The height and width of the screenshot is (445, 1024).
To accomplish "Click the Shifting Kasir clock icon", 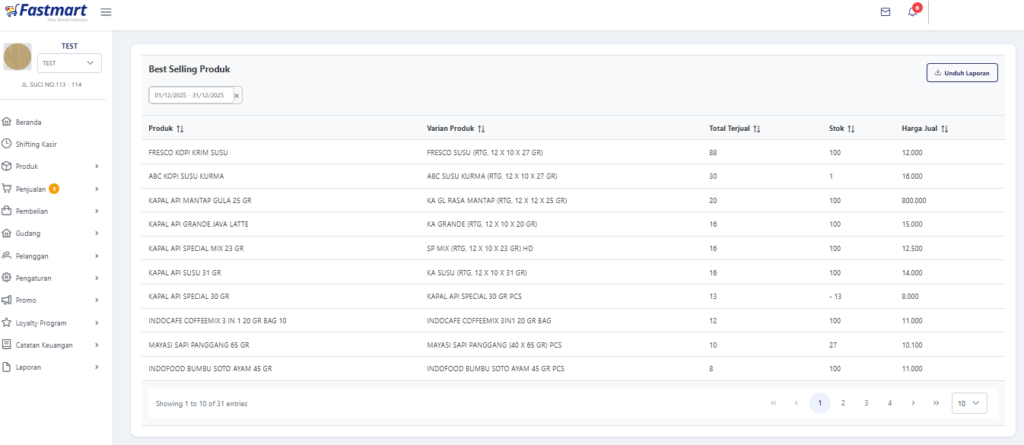I will (x=7, y=144).
